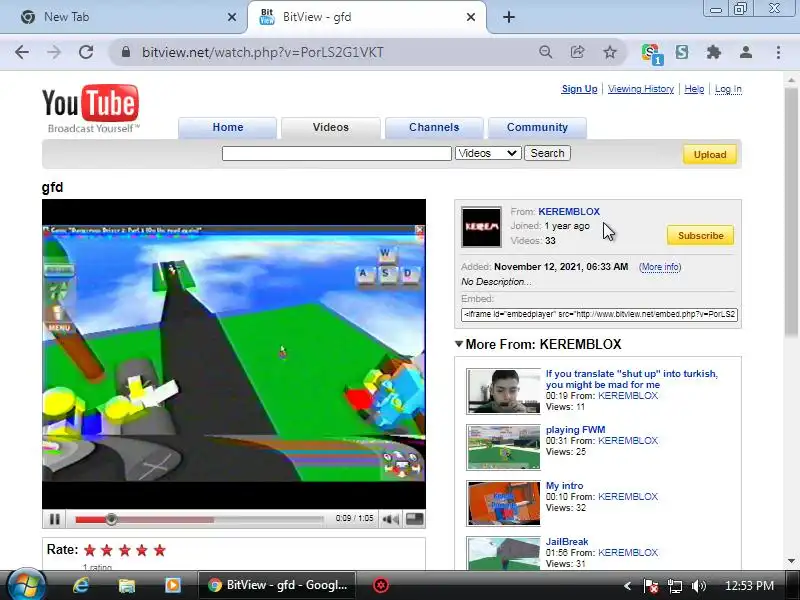Close the New Tab tab
Image resolution: width=800 pixels, height=600 pixels.
click(x=232, y=17)
